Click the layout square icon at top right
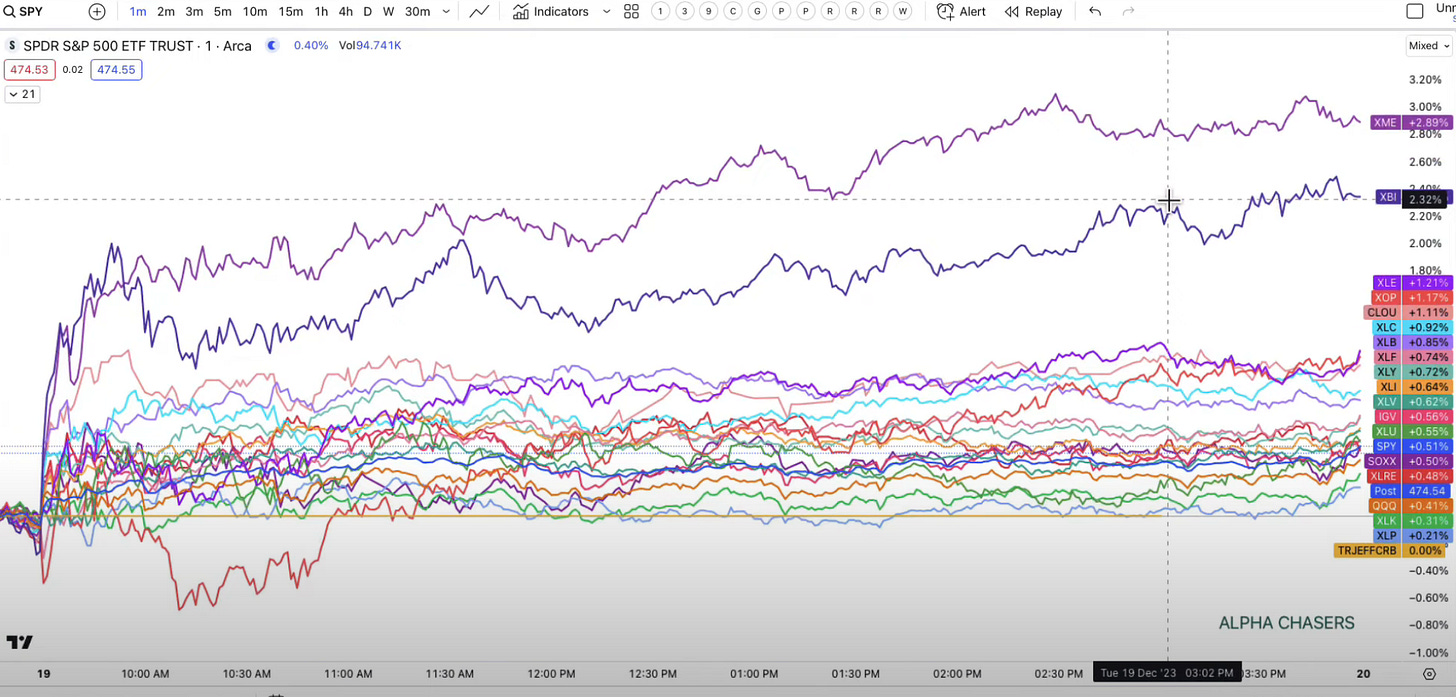1456x697 pixels. [1415, 12]
